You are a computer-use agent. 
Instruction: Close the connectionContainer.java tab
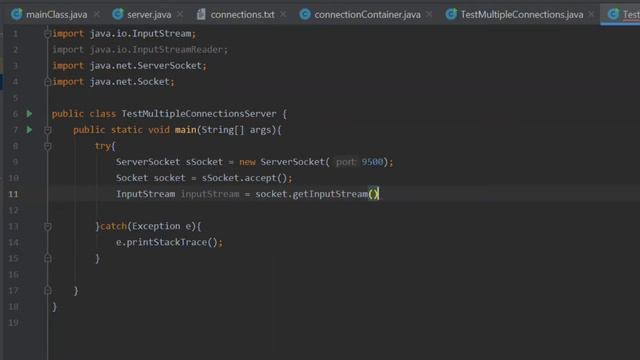429,15
